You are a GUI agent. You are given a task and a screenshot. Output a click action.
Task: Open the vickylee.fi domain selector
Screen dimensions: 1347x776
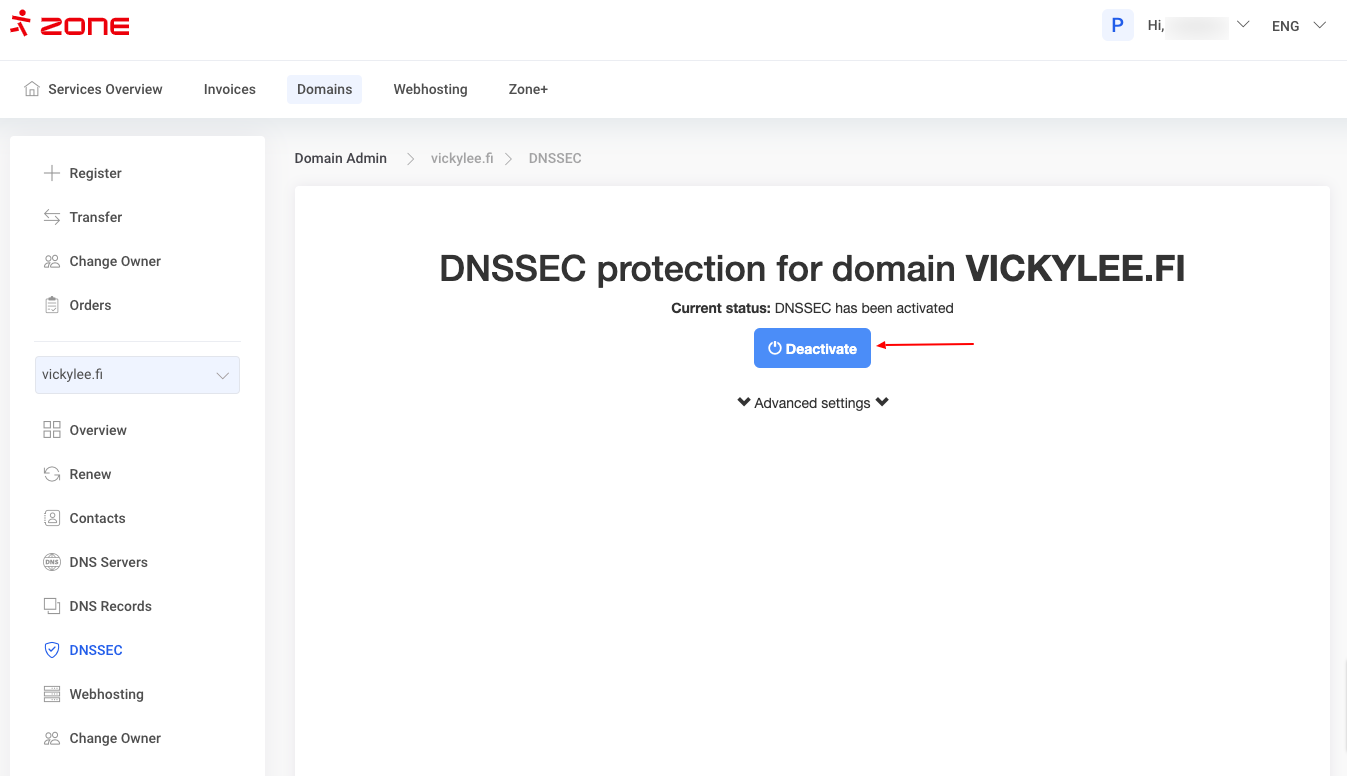pyautogui.click(x=137, y=375)
